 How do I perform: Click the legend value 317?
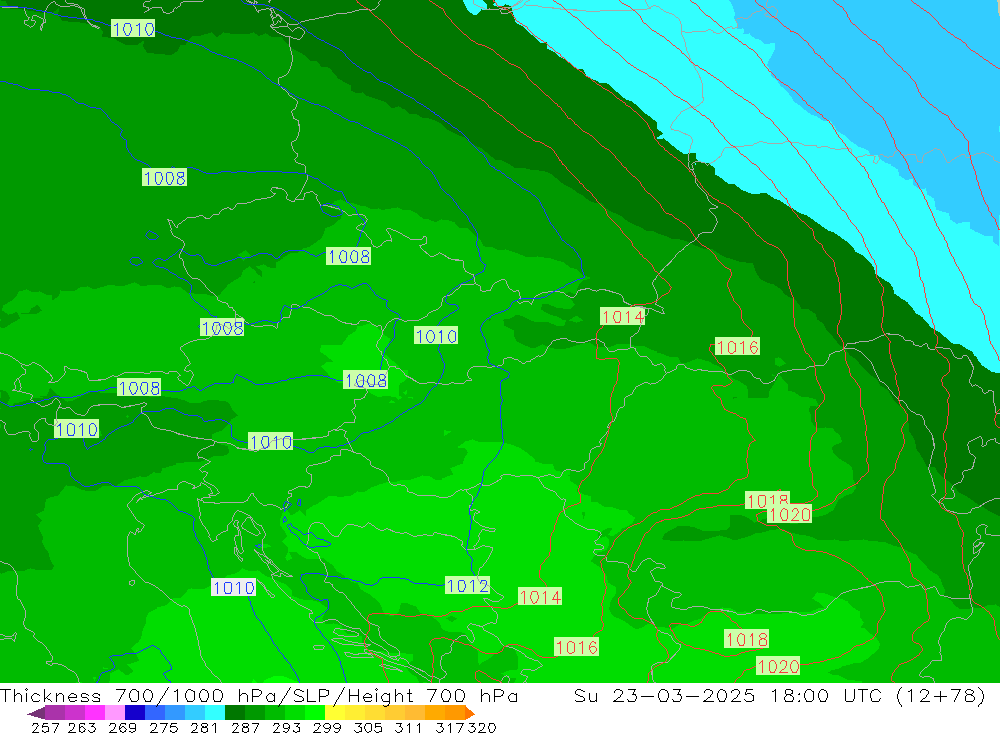[x=450, y=727]
